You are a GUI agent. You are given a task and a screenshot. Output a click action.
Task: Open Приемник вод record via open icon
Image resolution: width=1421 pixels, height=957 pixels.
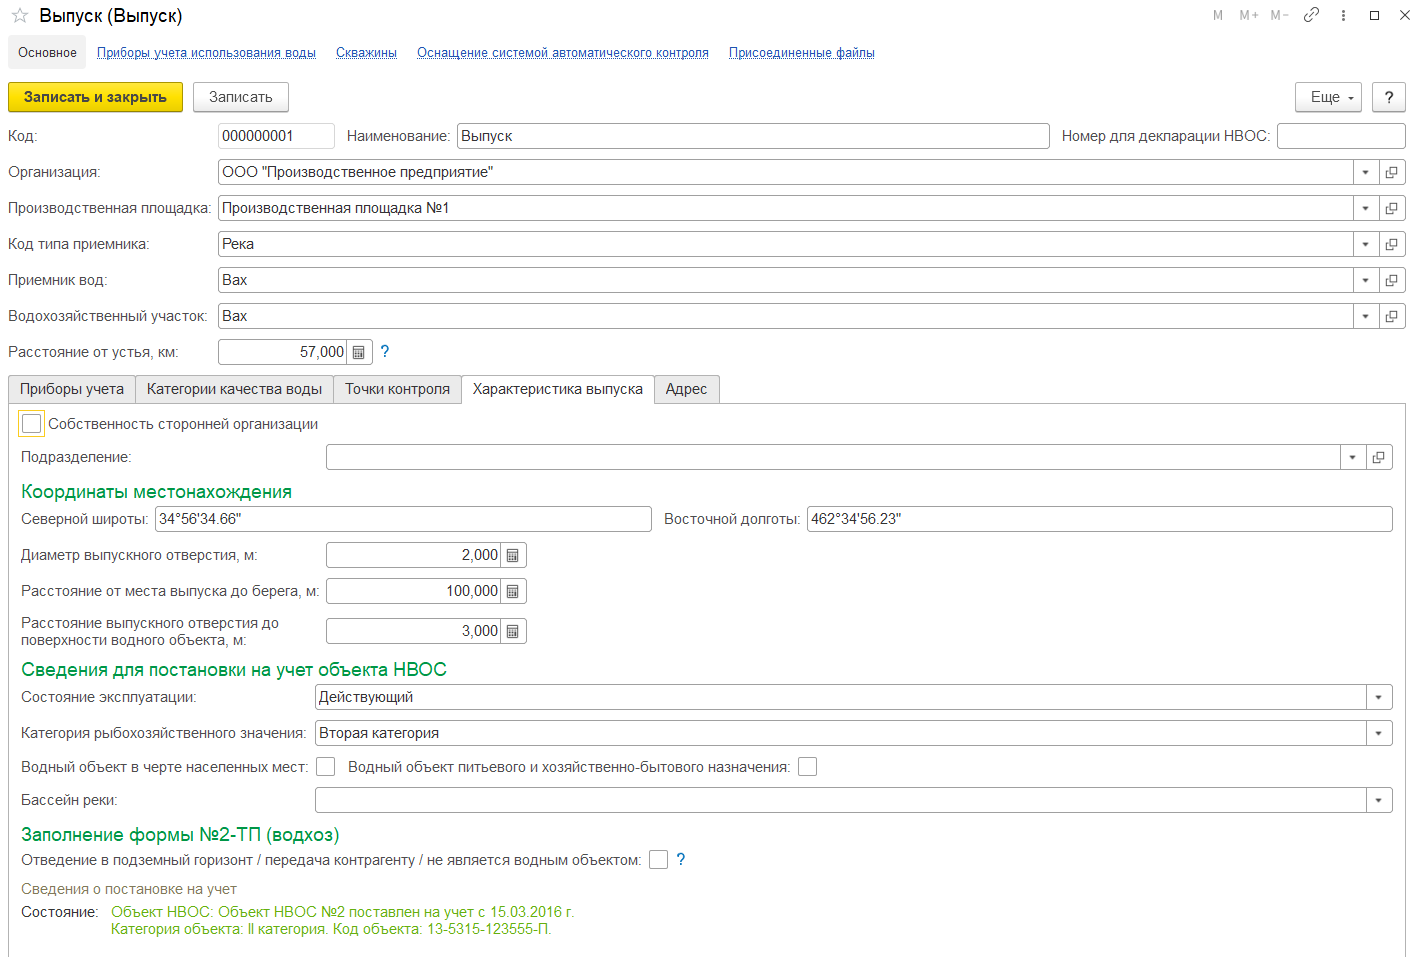[x=1391, y=280]
